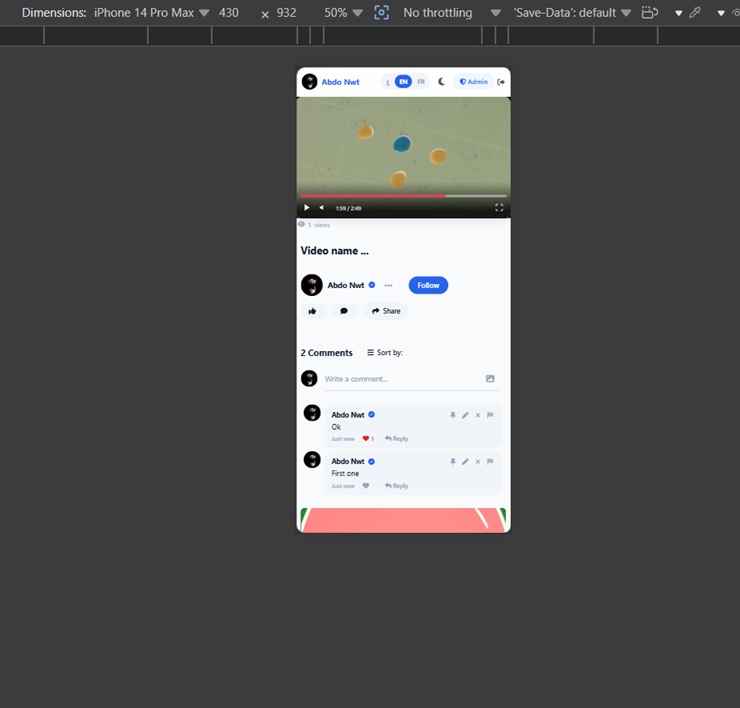Image resolution: width=740 pixels, height=708 pixels.
Task: Follow the Abdo Nwt channel
Action: (428, 285)
